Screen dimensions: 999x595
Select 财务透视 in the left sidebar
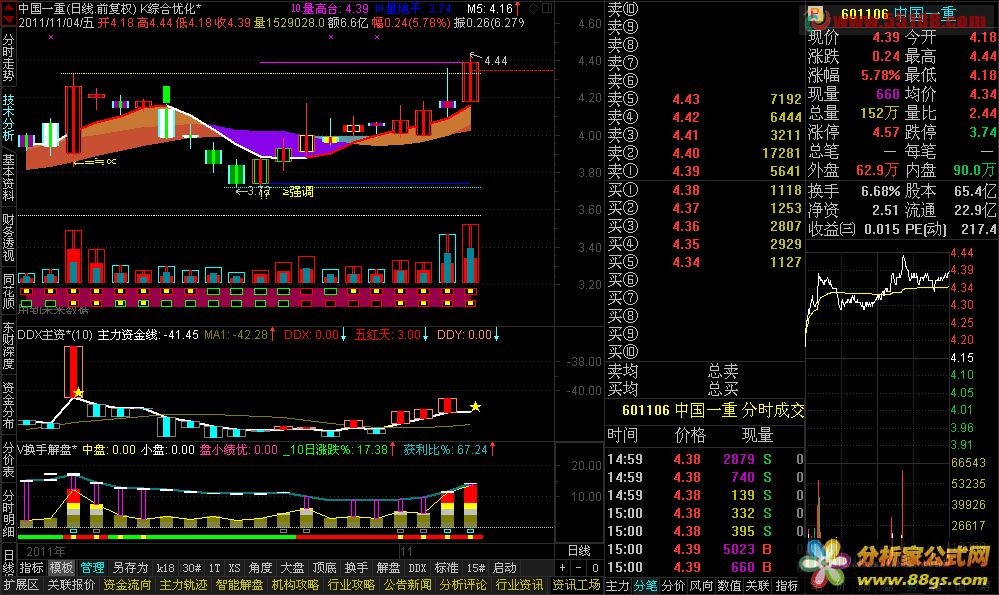(8, 237)
